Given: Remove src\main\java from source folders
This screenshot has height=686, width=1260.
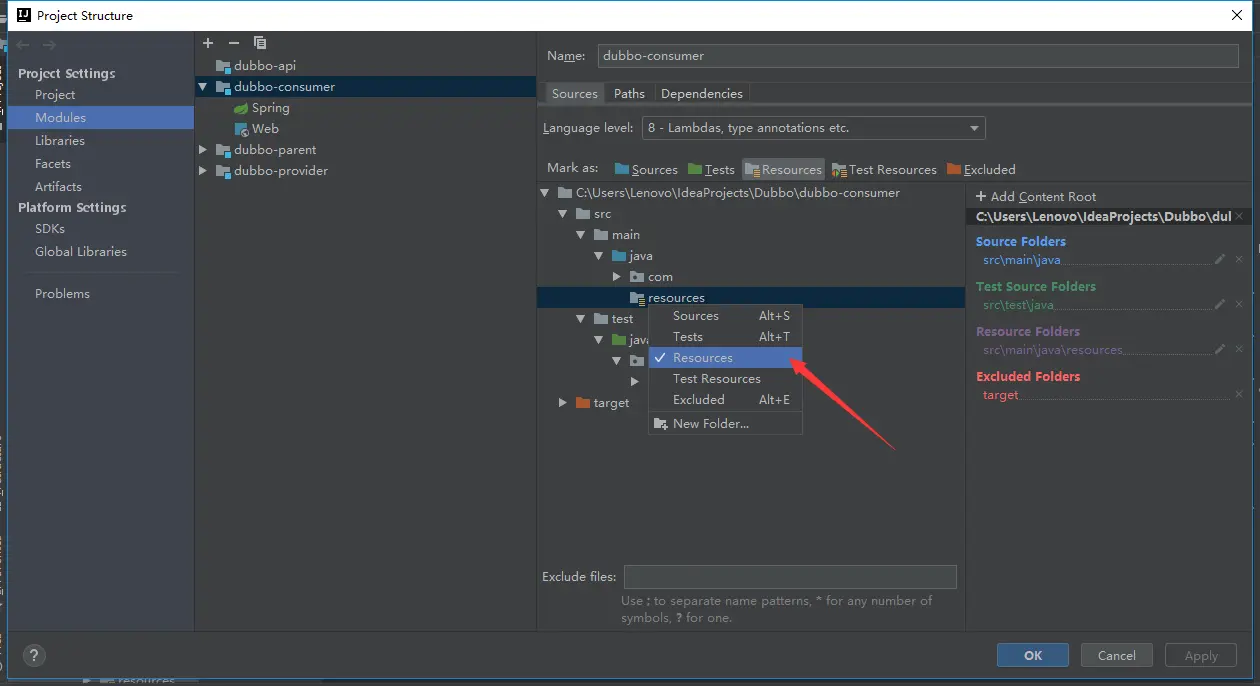Looking at the screenshot, I should coord(1239,259).
